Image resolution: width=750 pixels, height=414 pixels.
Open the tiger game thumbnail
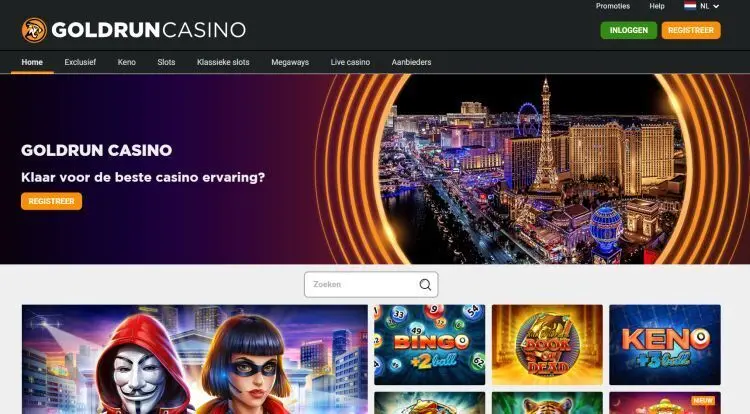(x=547, y=403)
